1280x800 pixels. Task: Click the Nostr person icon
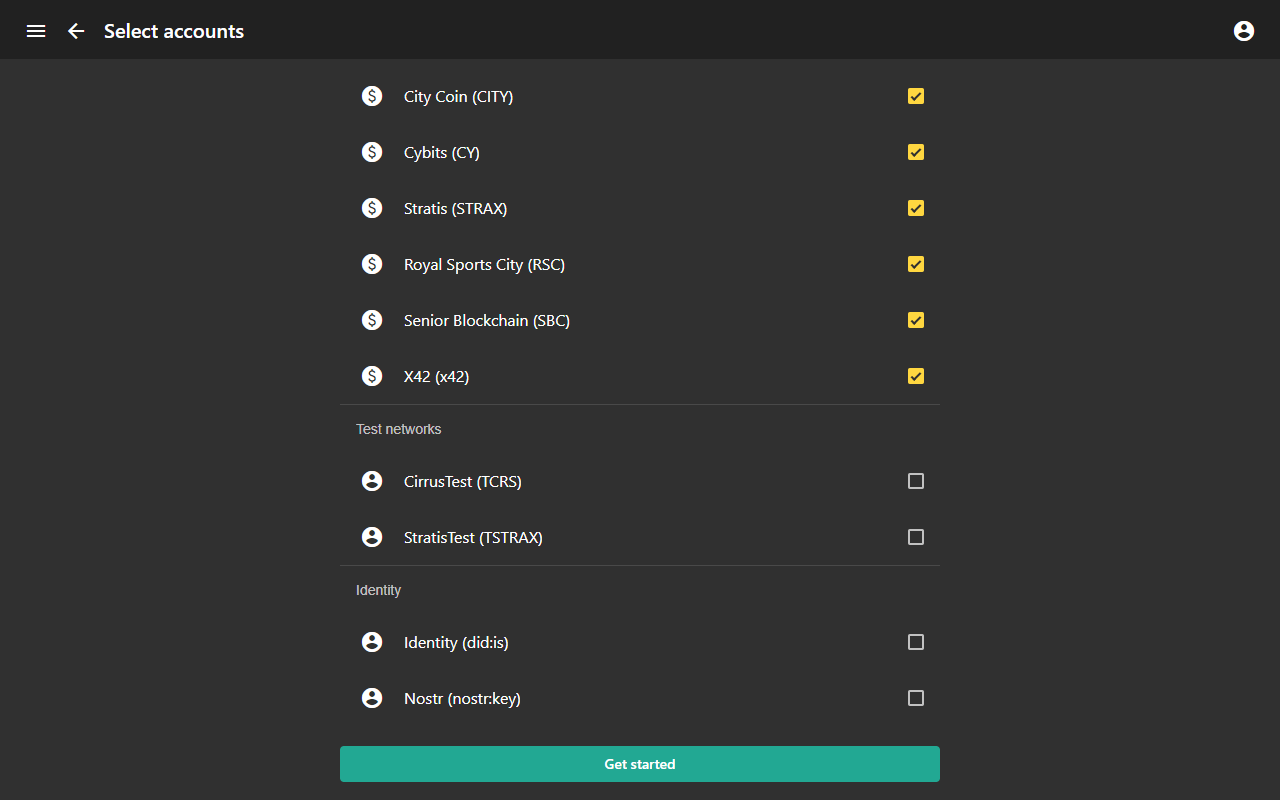coord(372,698)
